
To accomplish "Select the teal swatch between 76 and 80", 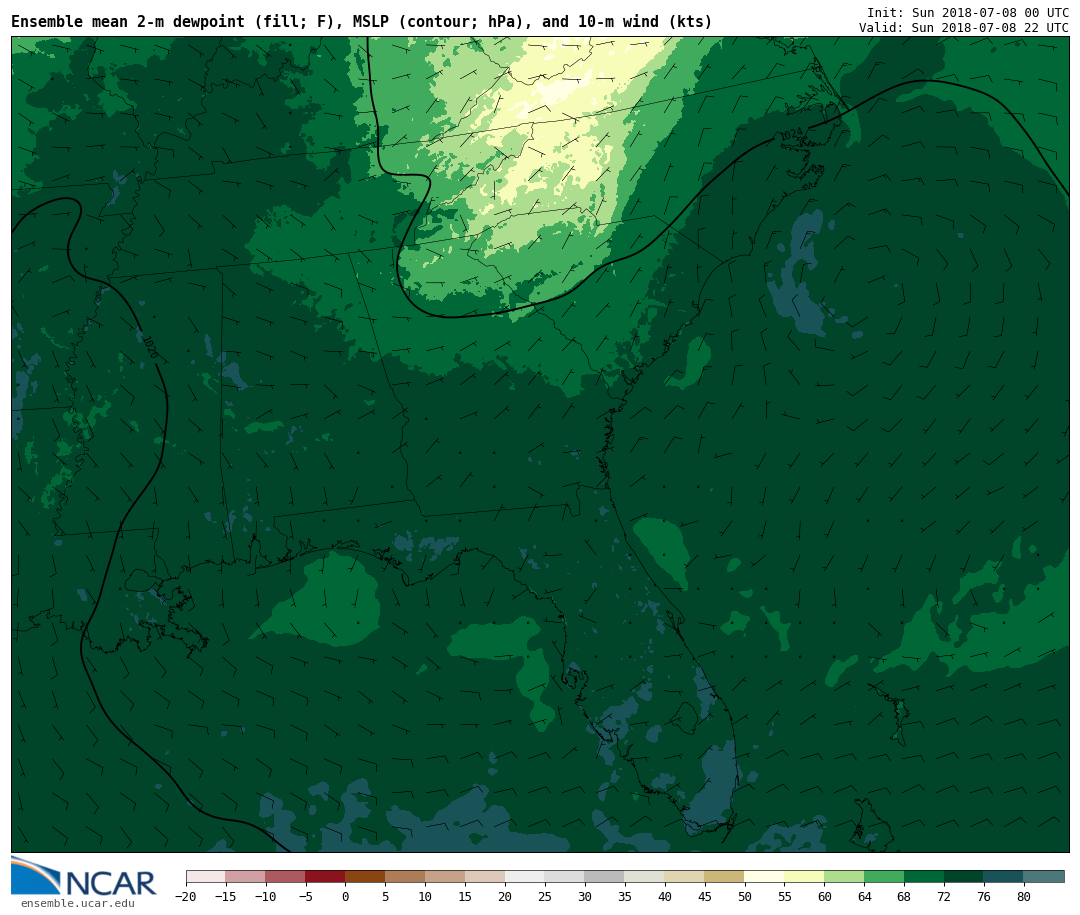I will (x=1003, y=876).
